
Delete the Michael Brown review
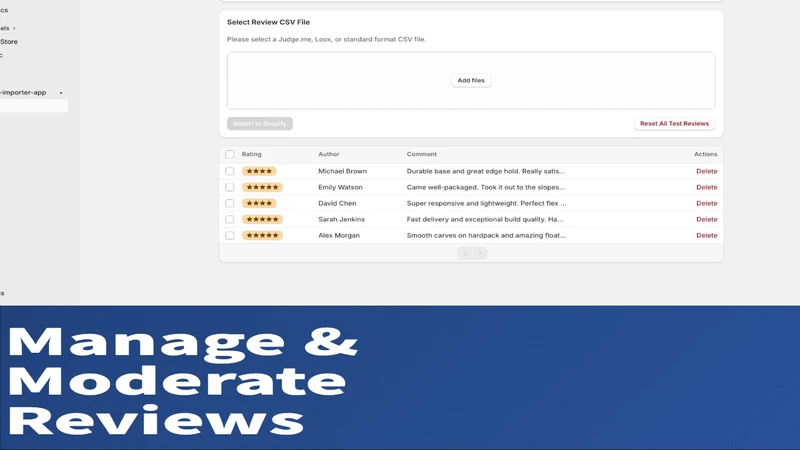click(x=707, y=171)
